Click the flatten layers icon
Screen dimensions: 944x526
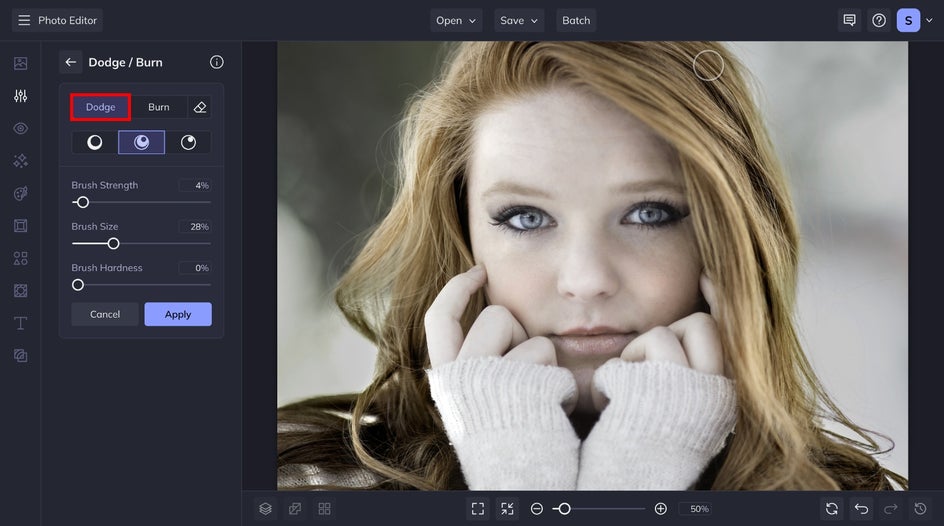point(295,509)
